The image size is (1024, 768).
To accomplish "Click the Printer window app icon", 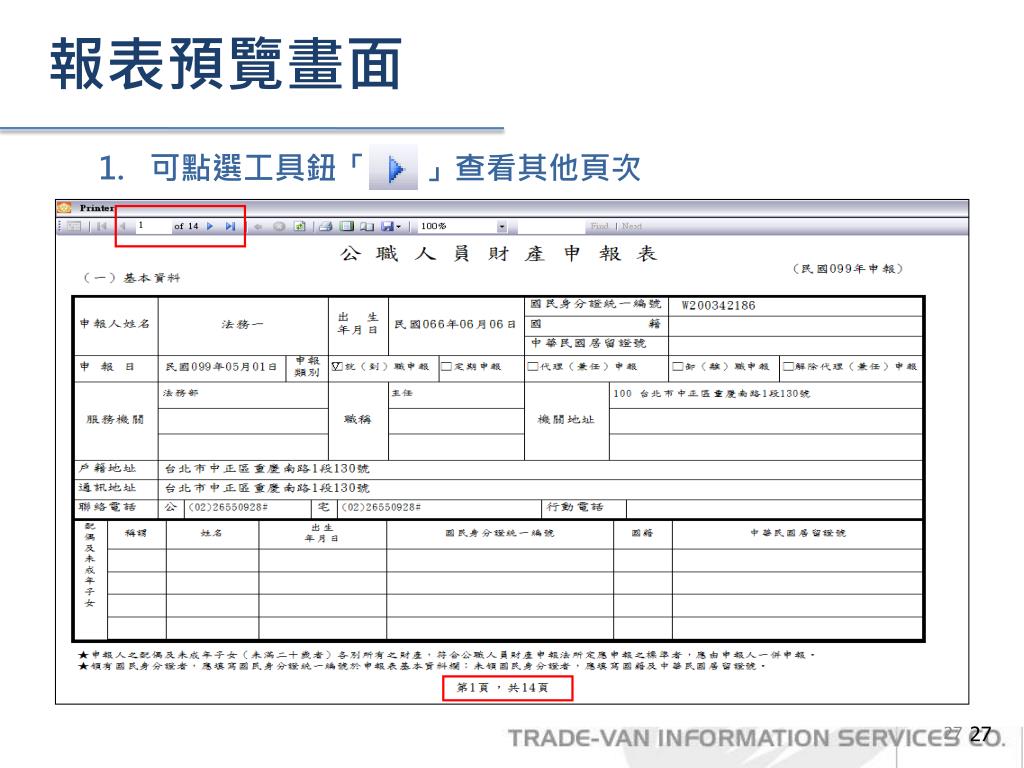I will pos(64,208).
